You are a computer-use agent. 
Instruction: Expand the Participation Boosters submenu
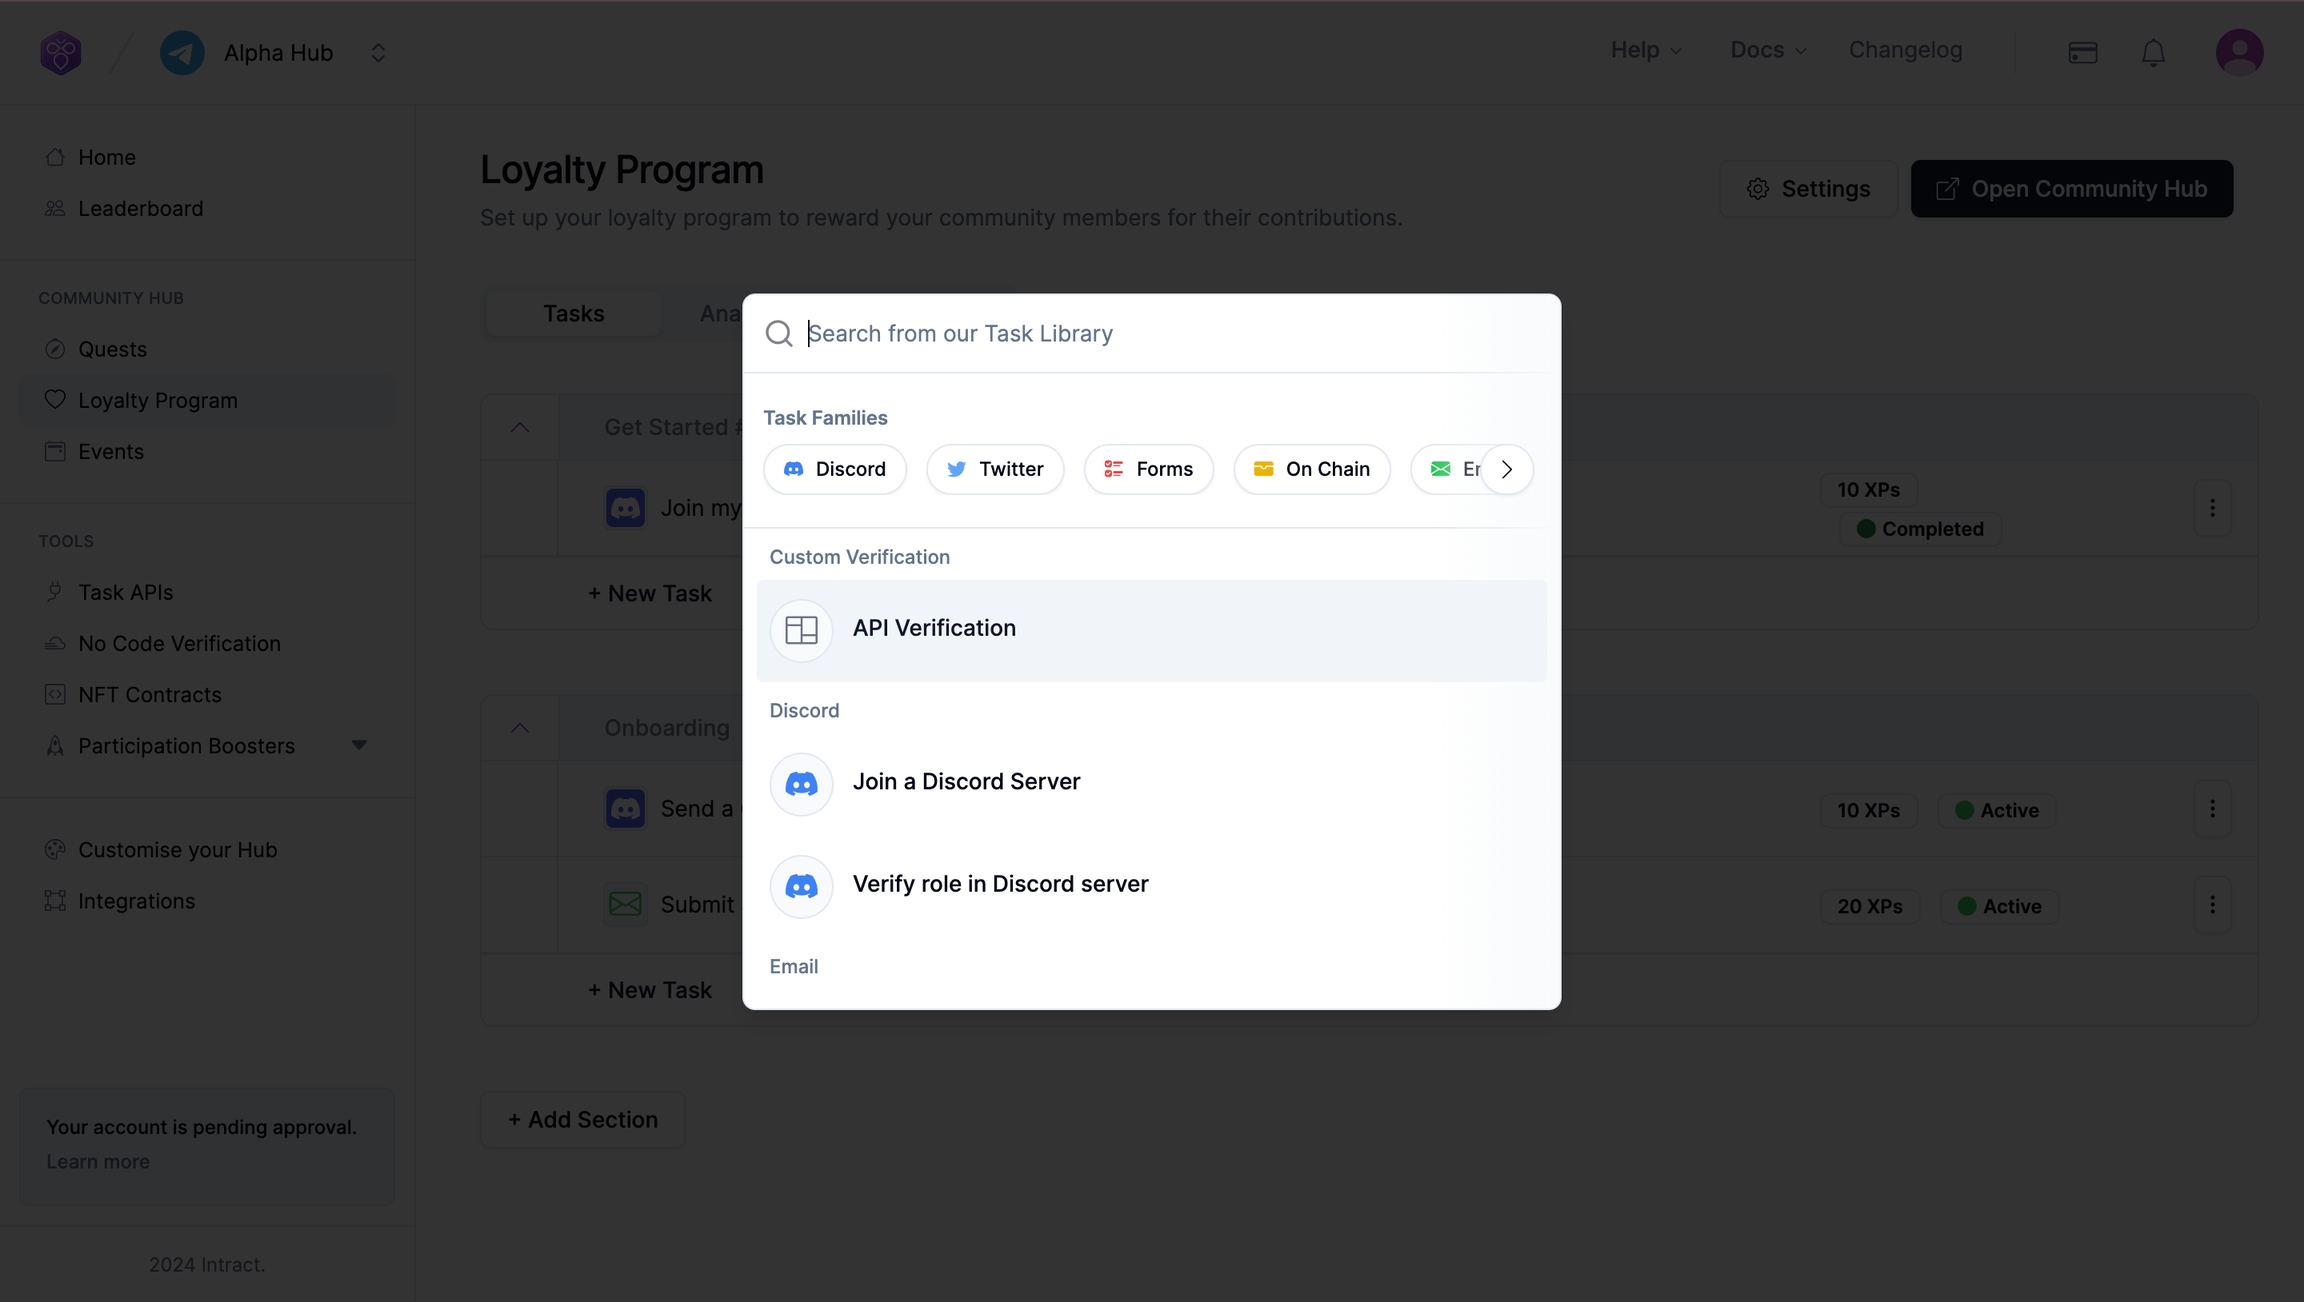(x=359, y=745)
